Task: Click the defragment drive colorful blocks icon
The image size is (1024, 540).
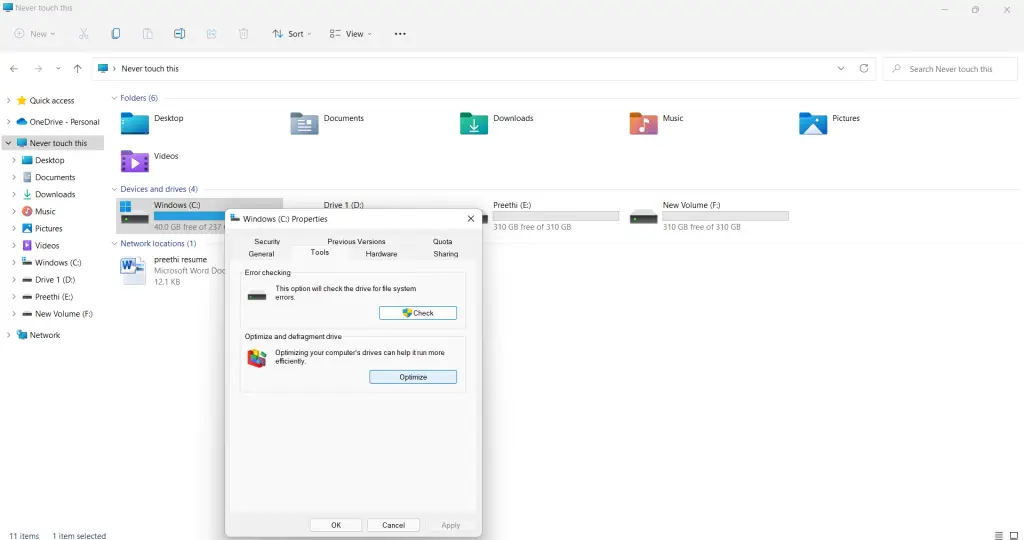Action: [x=257, y=358]
